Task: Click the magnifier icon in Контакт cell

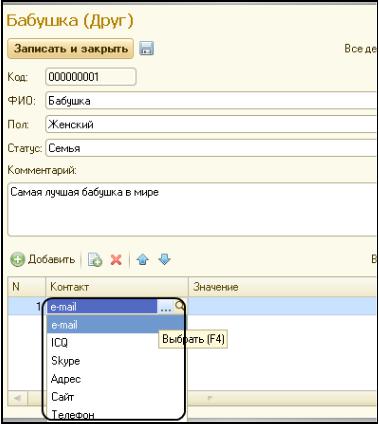Action: pyautogui.click(x=180, y=306)
